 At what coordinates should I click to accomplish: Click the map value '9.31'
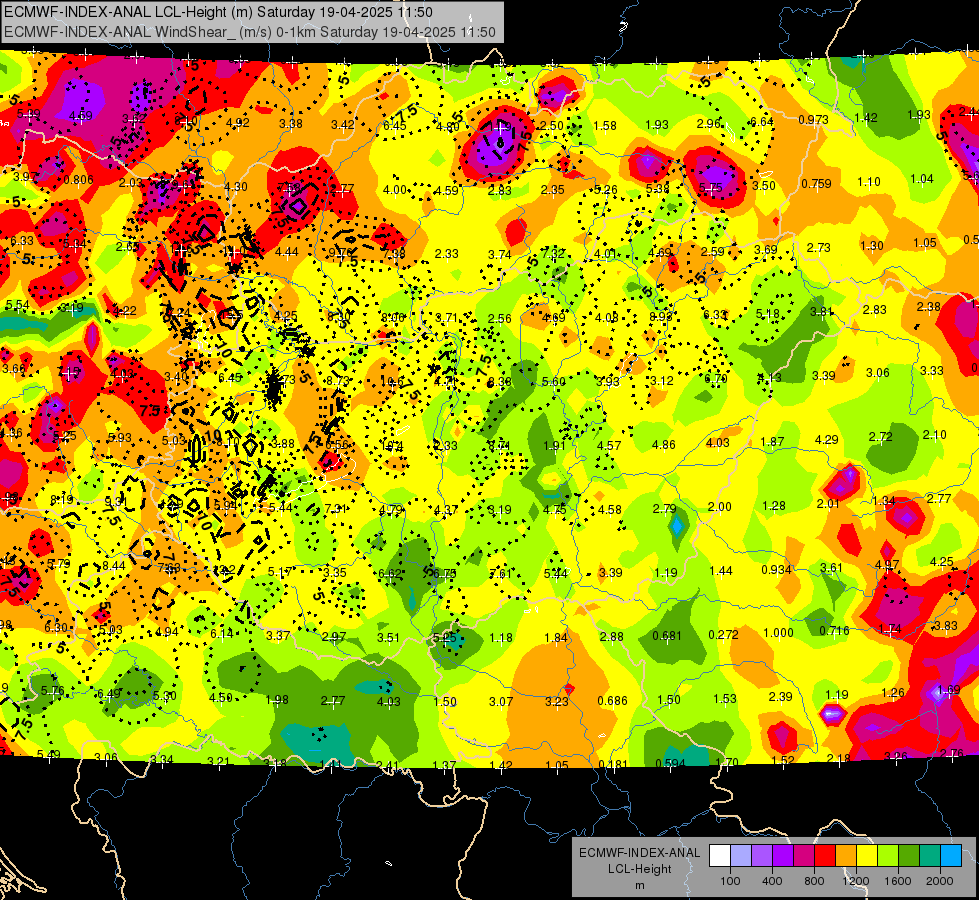click(x=116, y=502)
